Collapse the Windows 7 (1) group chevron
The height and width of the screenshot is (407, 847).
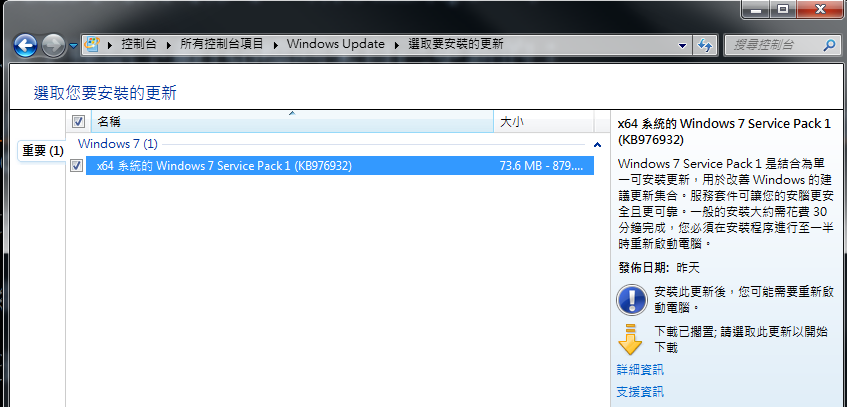[x=597, y=145]
